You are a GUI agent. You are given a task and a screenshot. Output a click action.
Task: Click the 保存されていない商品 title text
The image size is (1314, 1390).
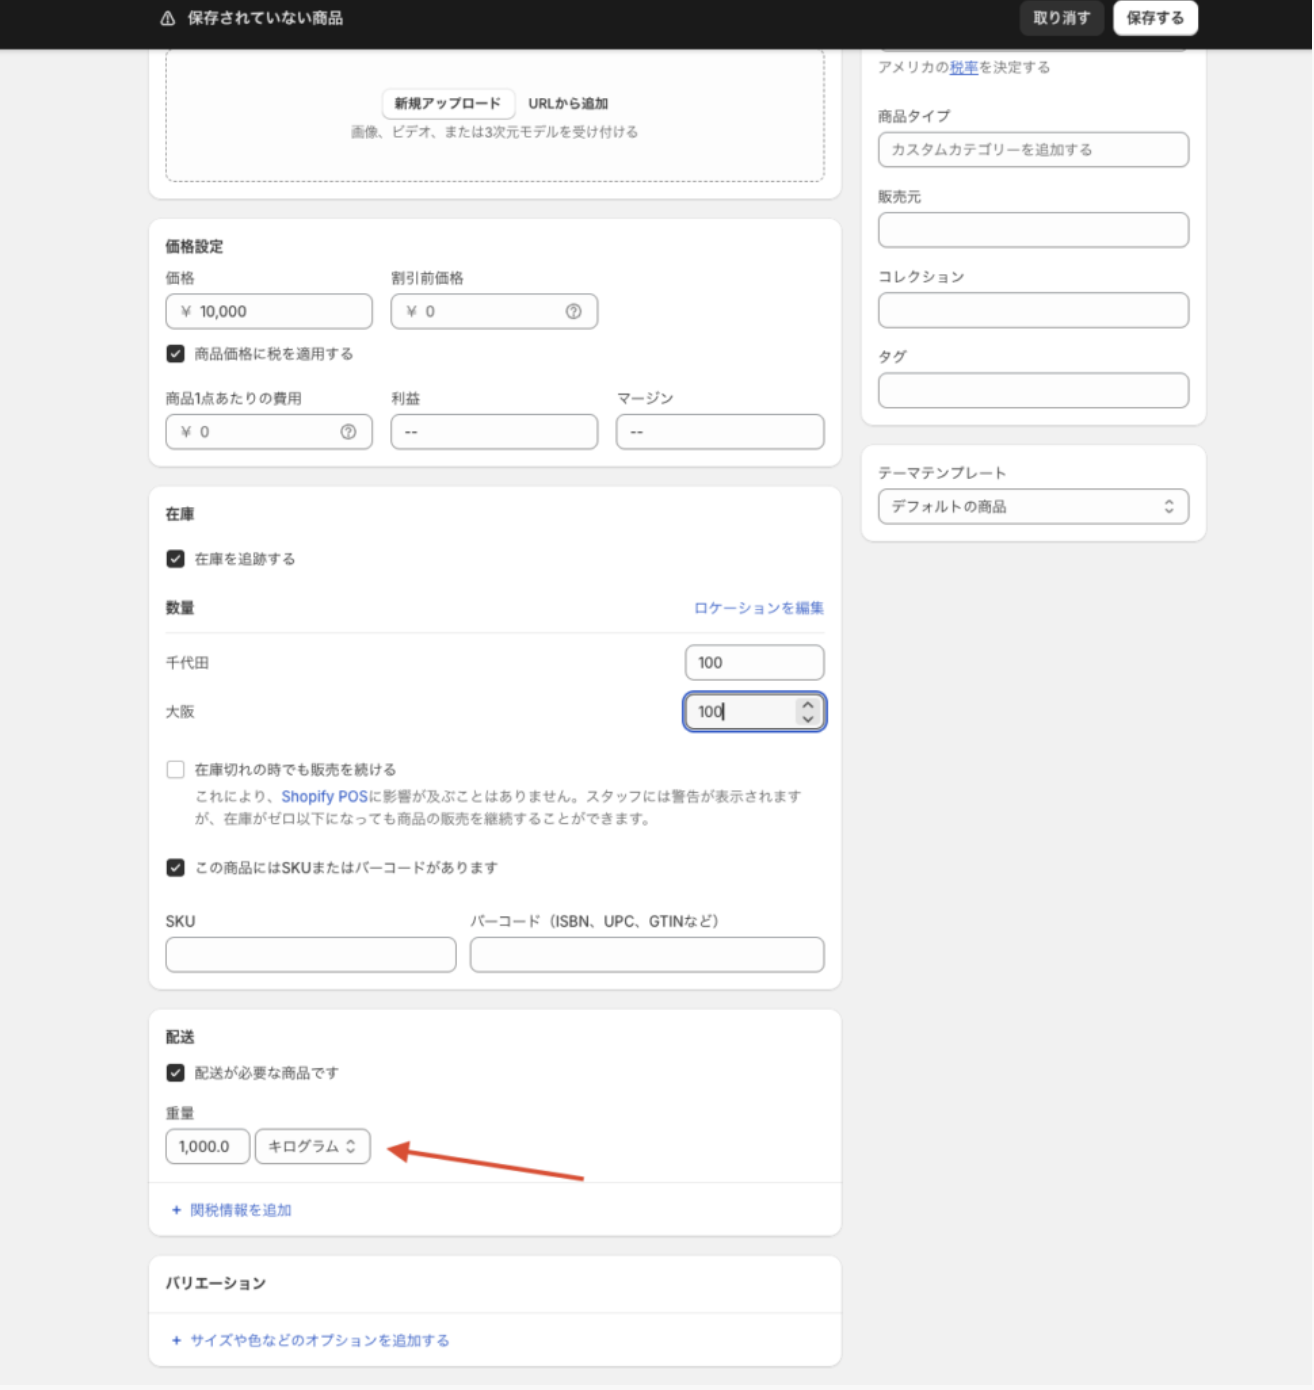(265, 18)
